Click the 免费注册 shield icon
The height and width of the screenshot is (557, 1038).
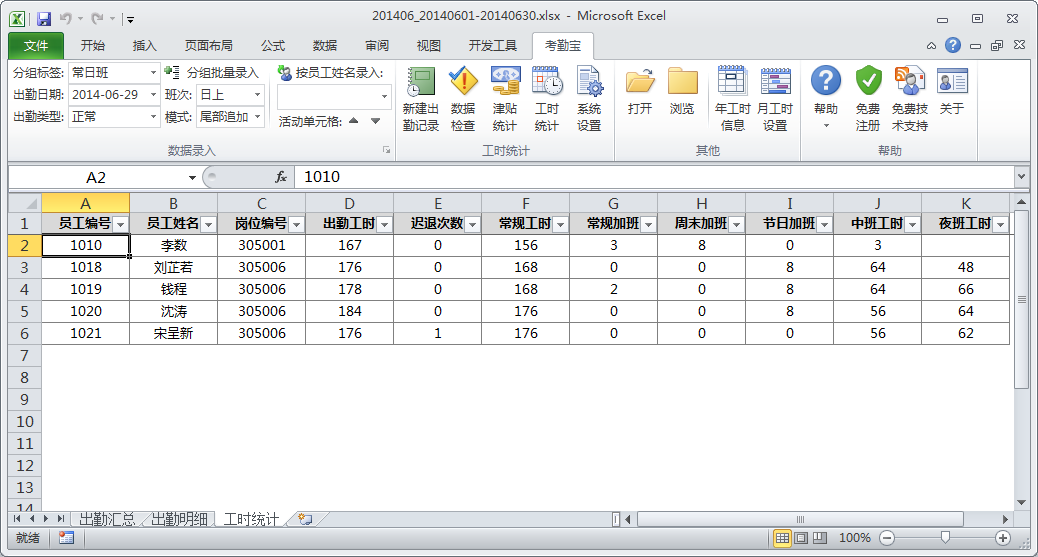(x=868, y=99)
